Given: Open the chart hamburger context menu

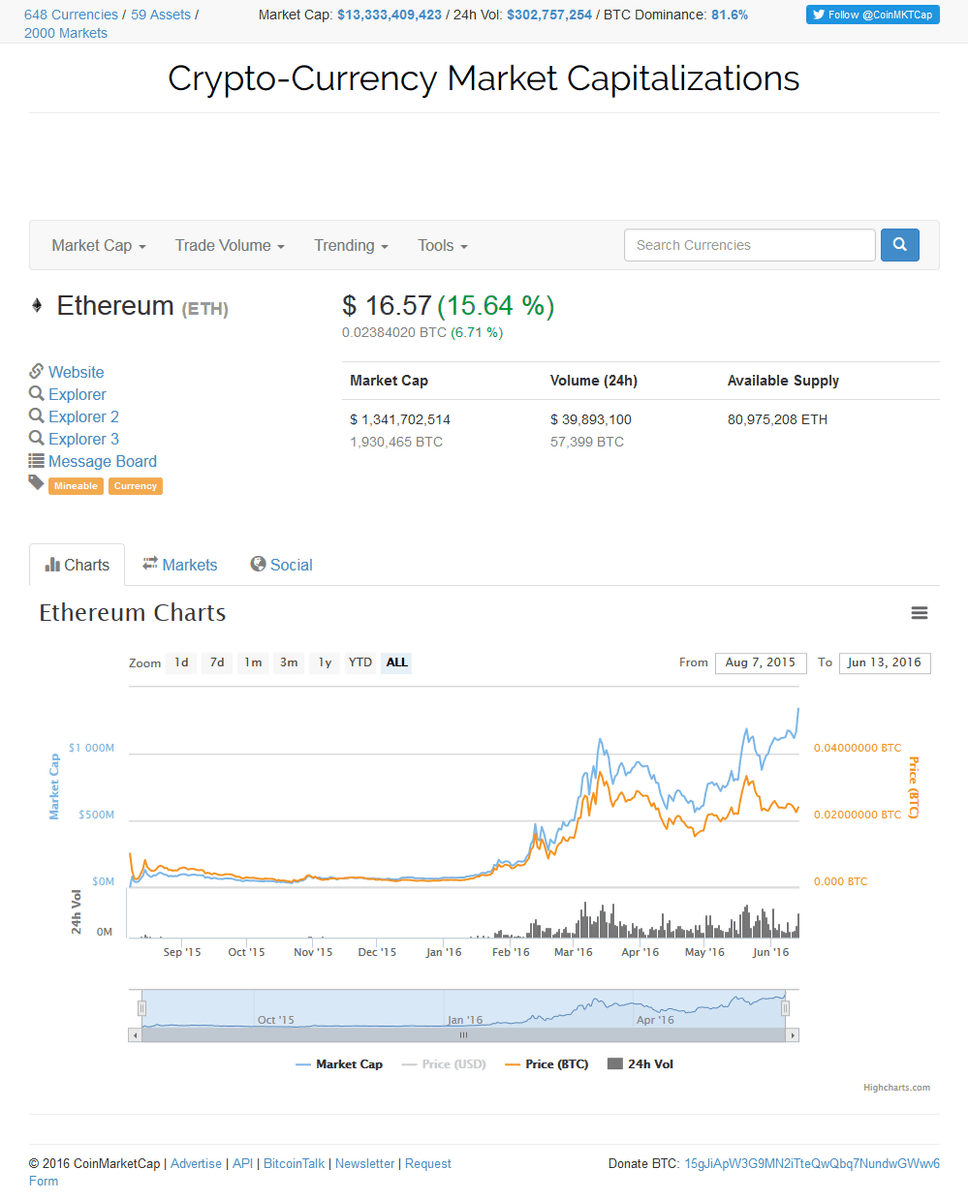Looking at the screenshot, I should 919,613.
